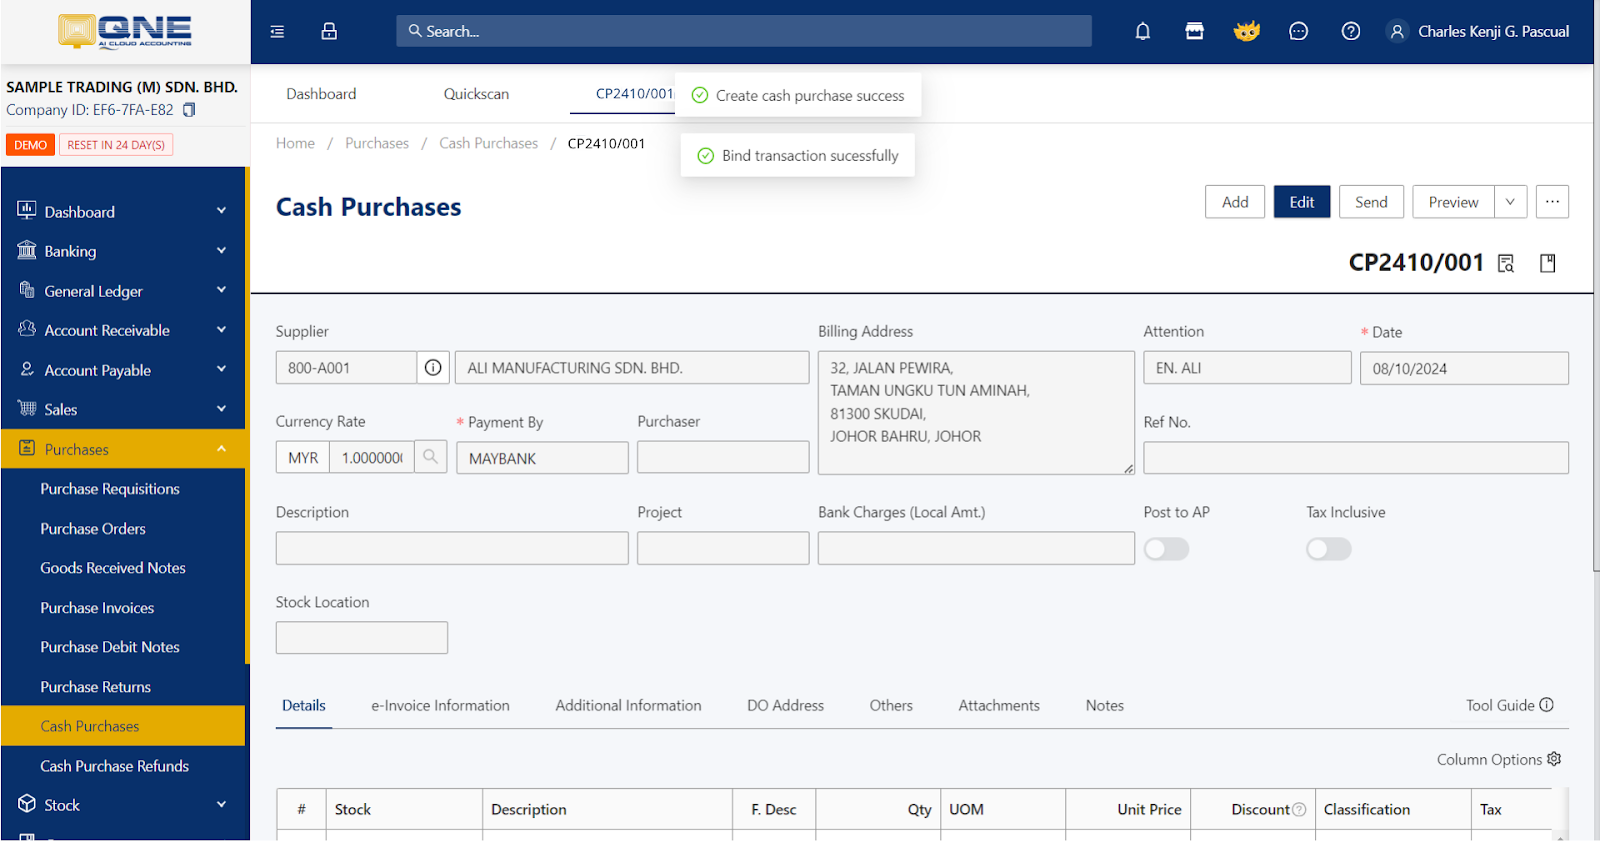The width and height of the screenshot is (1600, 858).
Task: Switch to Dashboard tab
Action: coord(321,94)
